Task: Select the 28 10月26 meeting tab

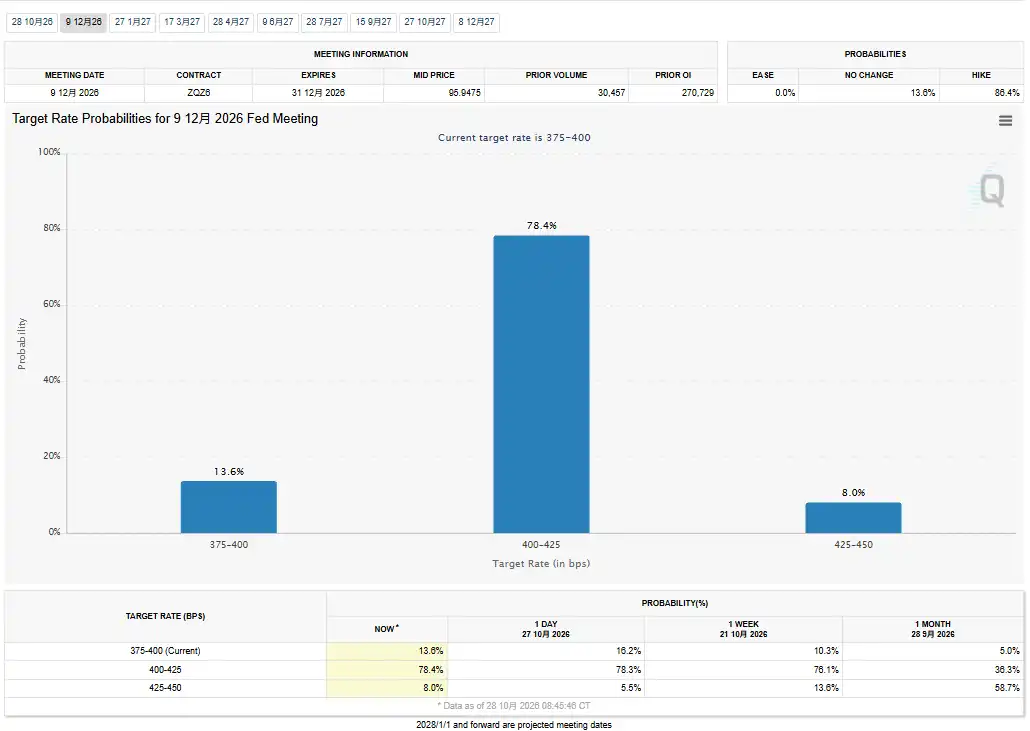Action: [32, 22]
